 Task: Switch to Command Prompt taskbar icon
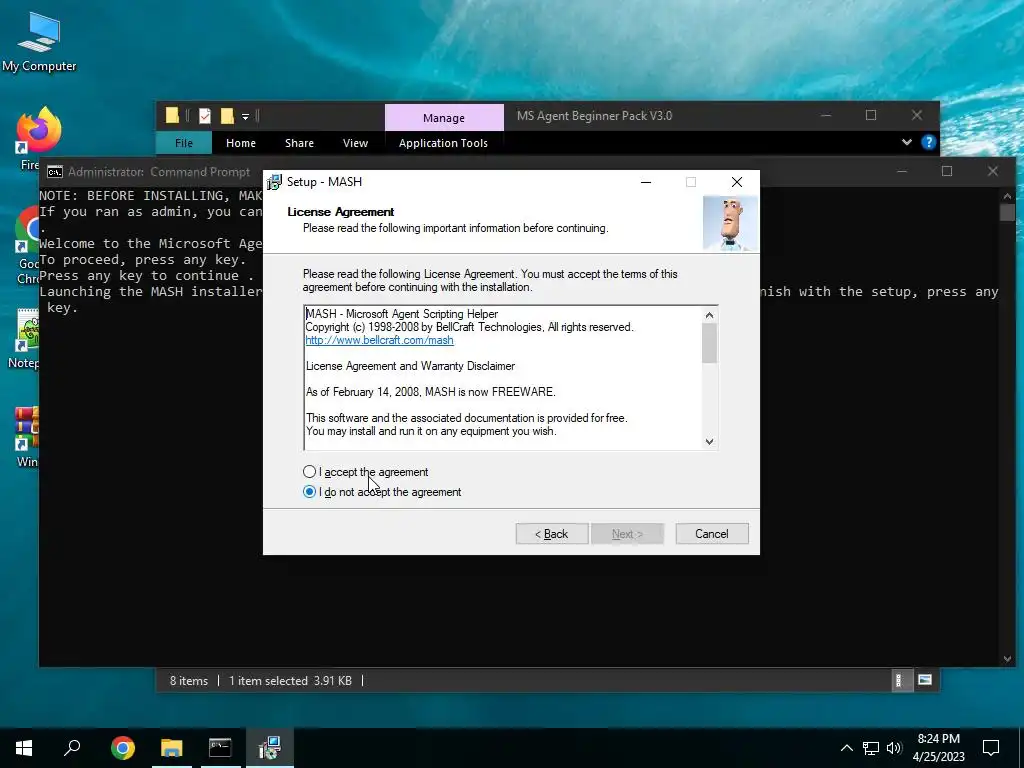click(x=220, y=747)
